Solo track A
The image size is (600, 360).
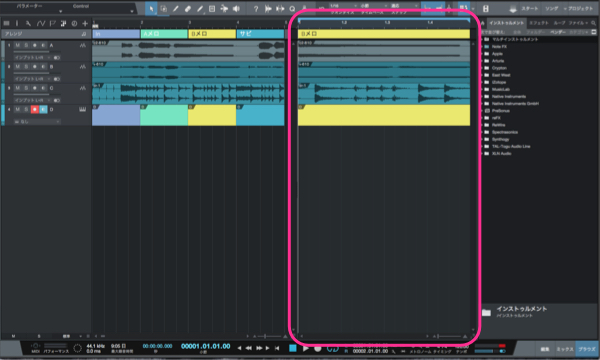pos(26,45)
